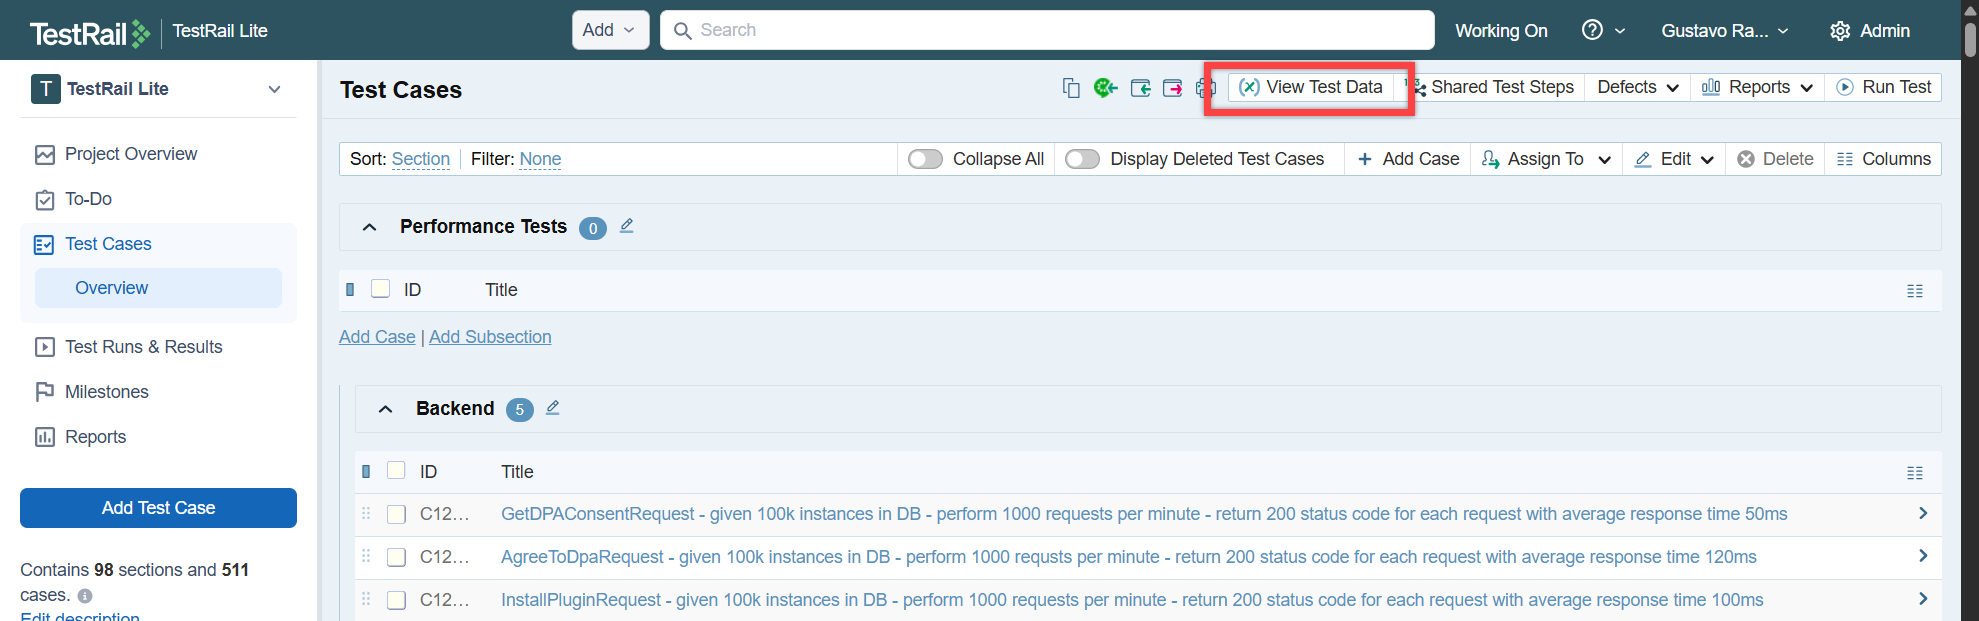Toggle the Collapse All switch

point(925,159)
